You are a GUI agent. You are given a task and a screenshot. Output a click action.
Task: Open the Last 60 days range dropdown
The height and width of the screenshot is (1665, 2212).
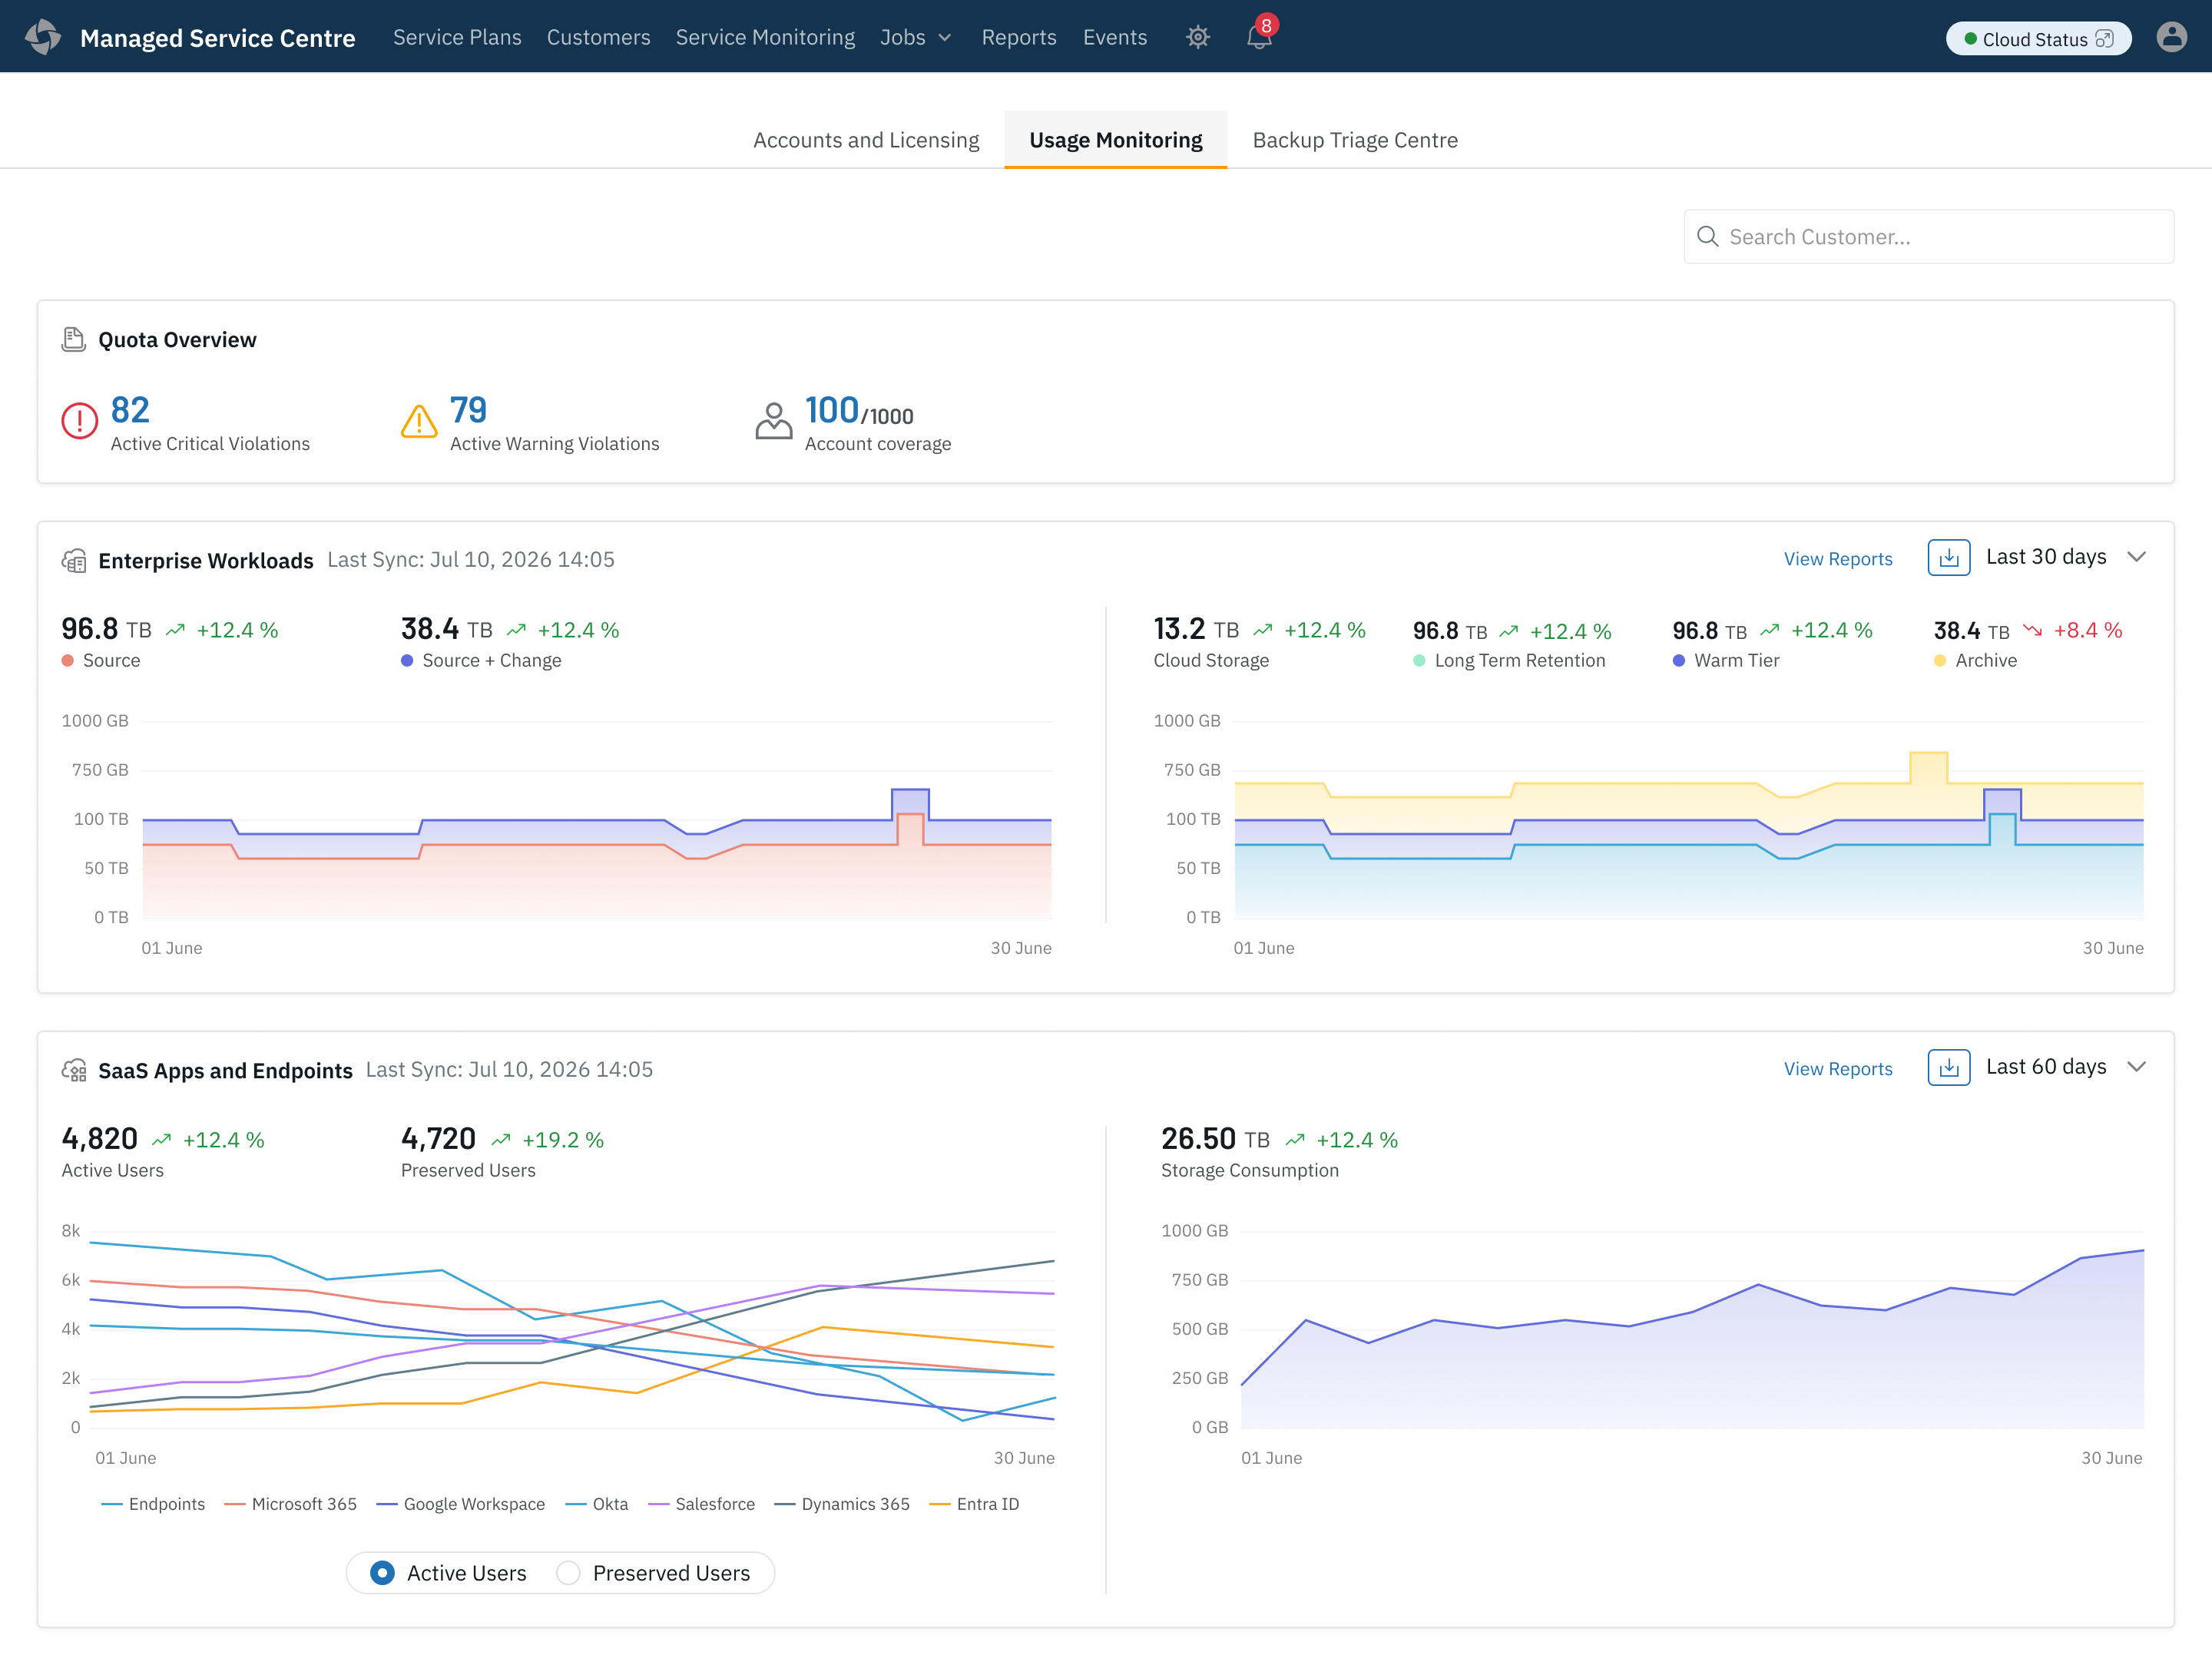(2066, 1067)
